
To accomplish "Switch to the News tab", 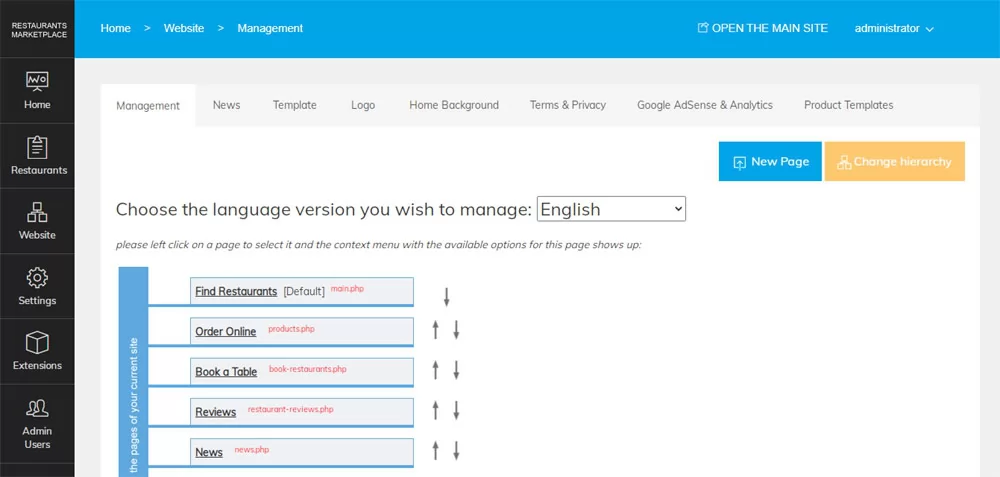I will click(226, 105).
